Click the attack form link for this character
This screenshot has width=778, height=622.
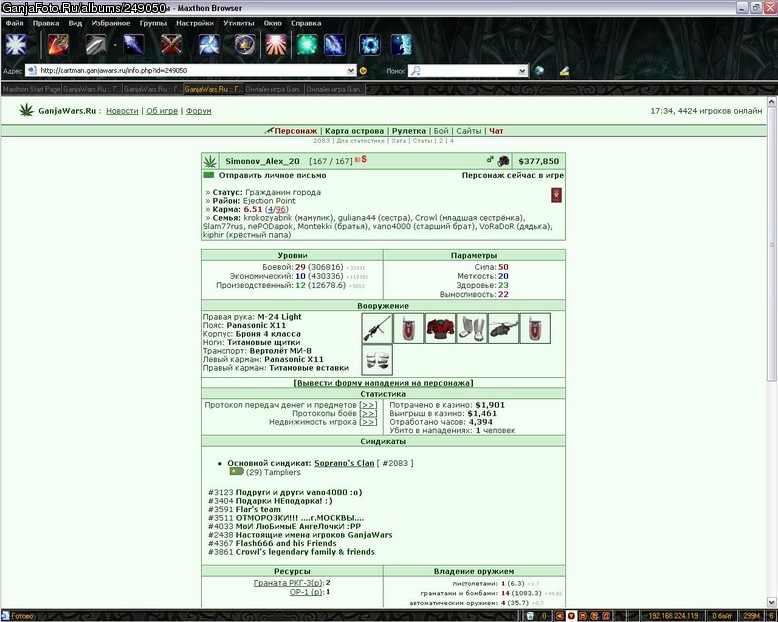coord(383,383)
